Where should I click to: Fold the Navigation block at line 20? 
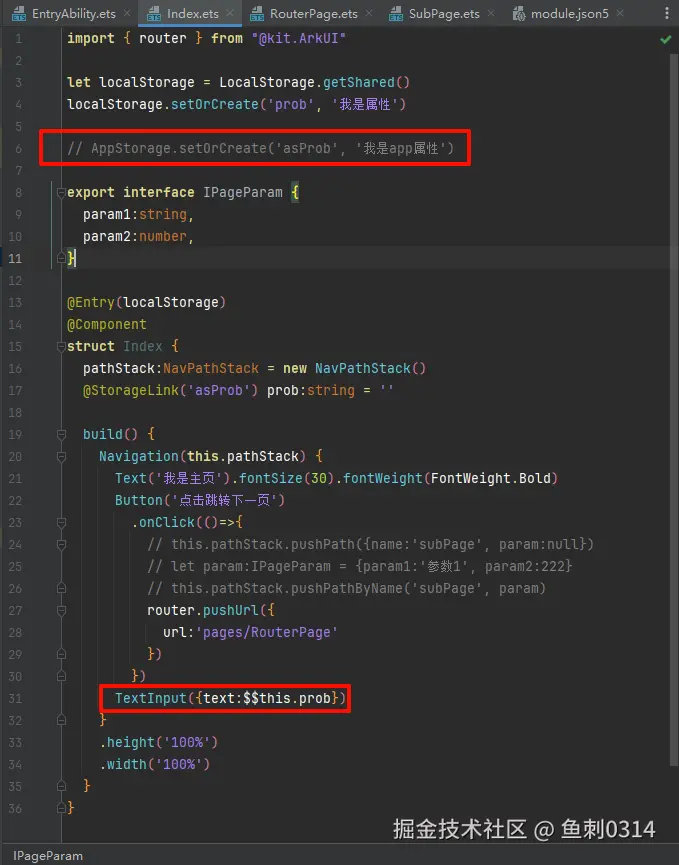(x=61, y=456)
